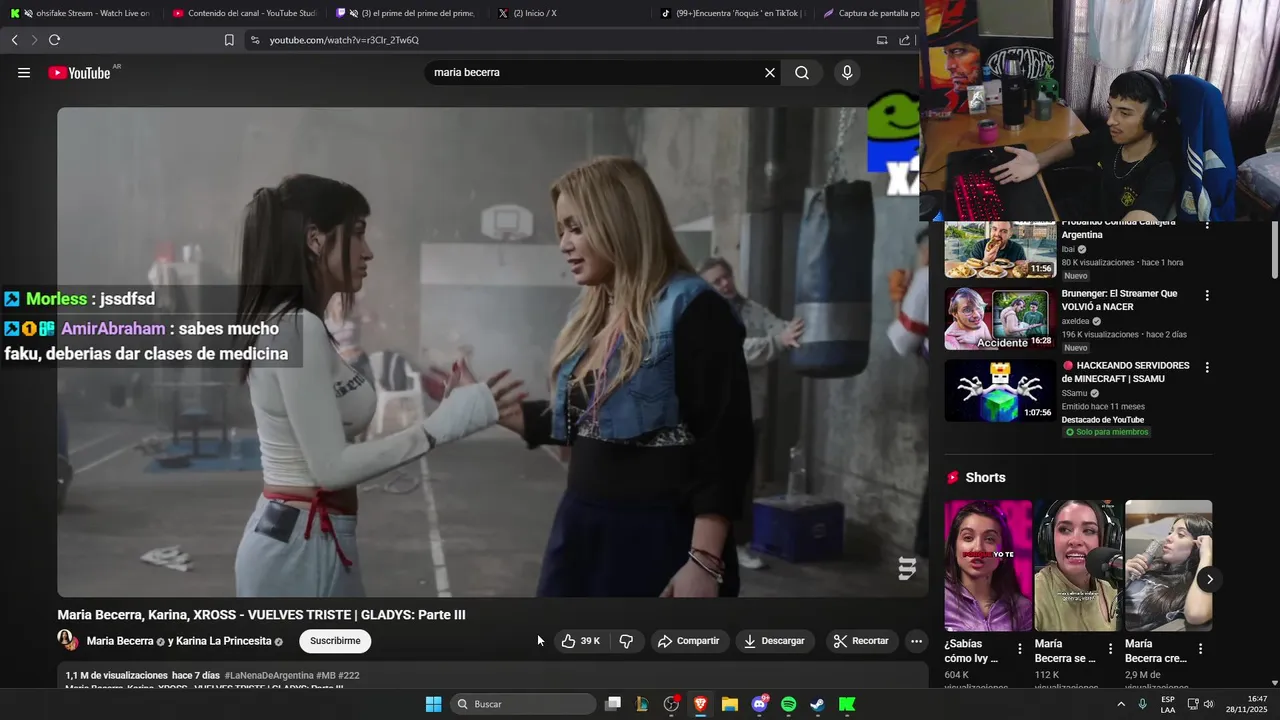
Task: Open Brunenger El Streamer video thumbnail
Action: click(x=1000, y=319)
